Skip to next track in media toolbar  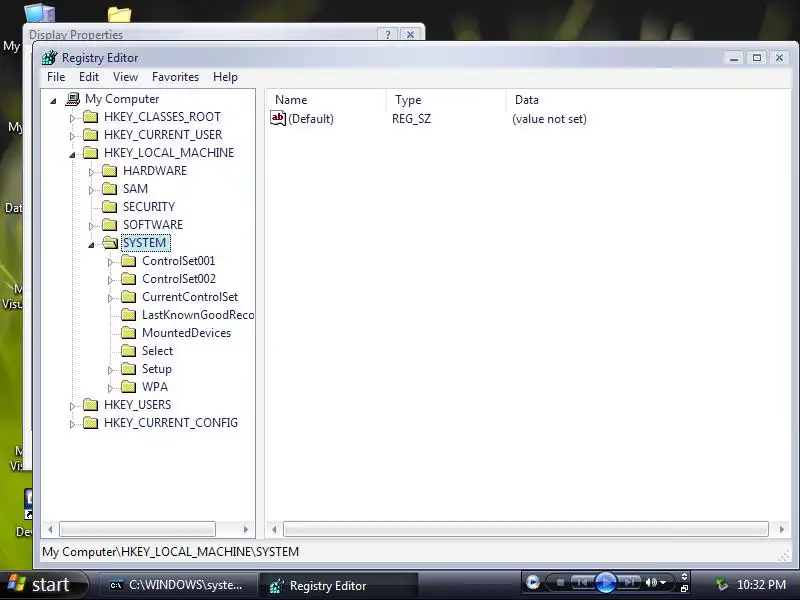tap(629, 582)
